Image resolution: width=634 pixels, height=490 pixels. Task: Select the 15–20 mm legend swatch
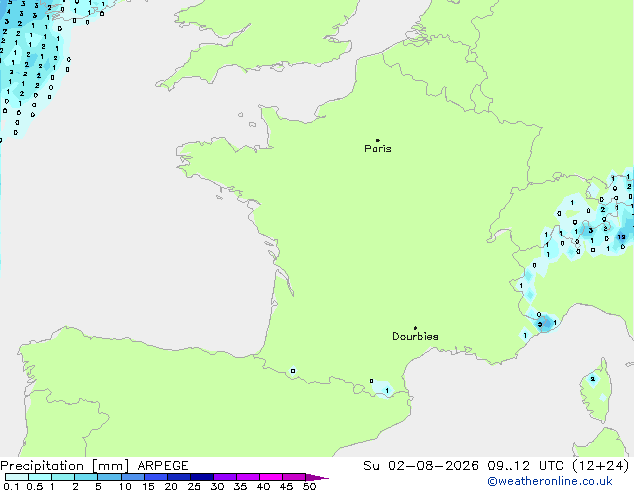(155, 477)
